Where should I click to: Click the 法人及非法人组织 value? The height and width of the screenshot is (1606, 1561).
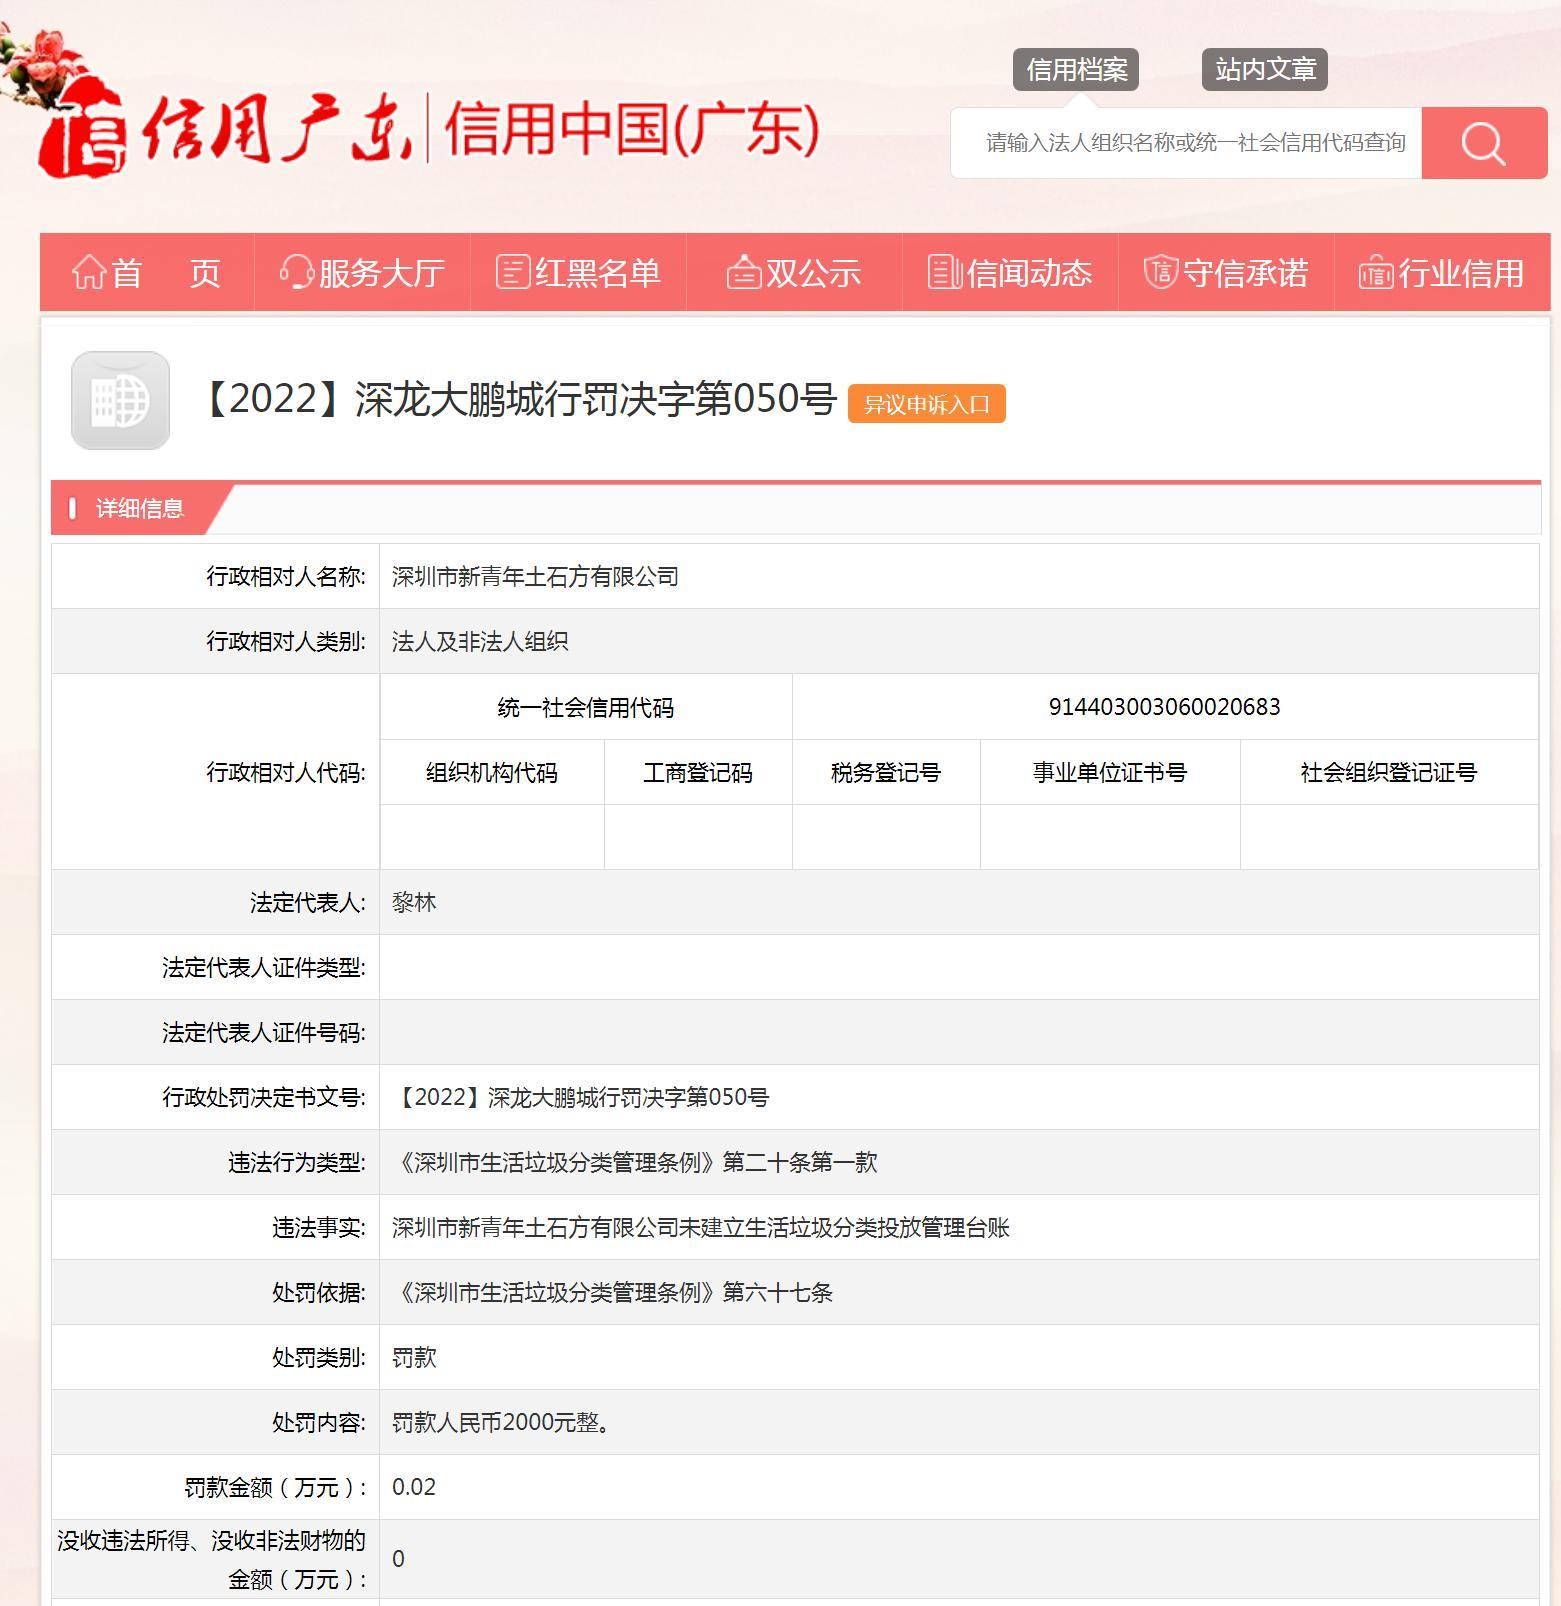pos(480,642)
